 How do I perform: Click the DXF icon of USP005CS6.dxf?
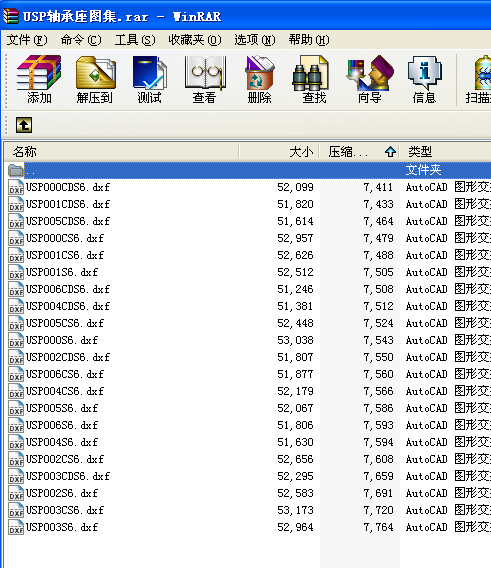point(16,323)
